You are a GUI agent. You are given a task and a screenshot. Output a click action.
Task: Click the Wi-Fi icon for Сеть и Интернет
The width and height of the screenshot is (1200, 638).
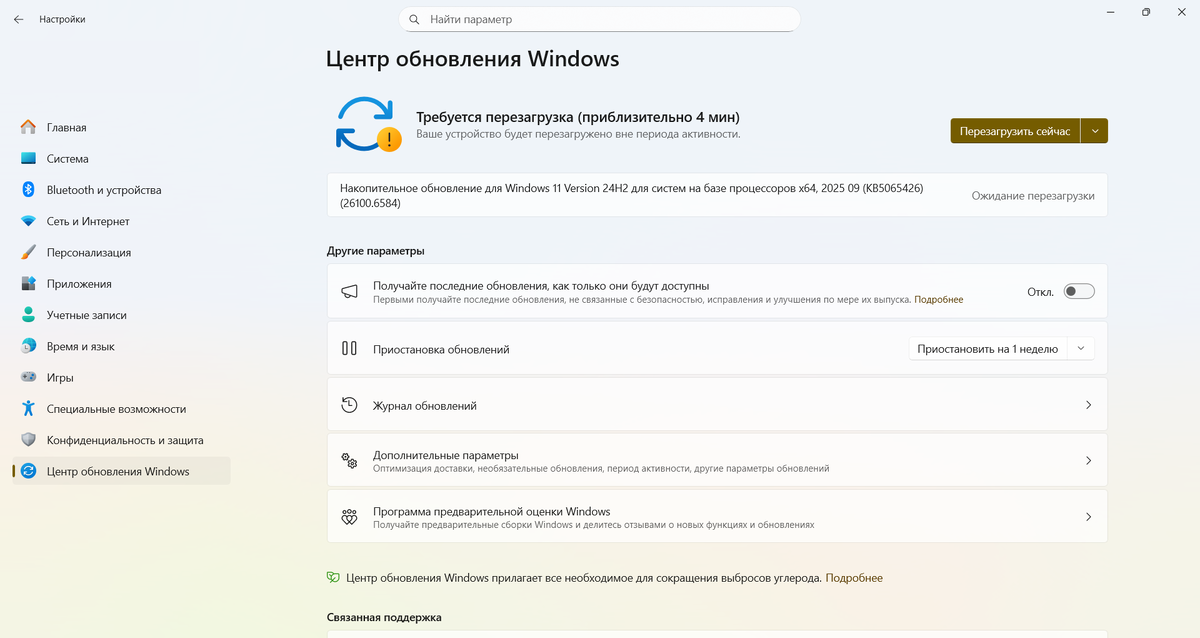click(x=28, y=221)
